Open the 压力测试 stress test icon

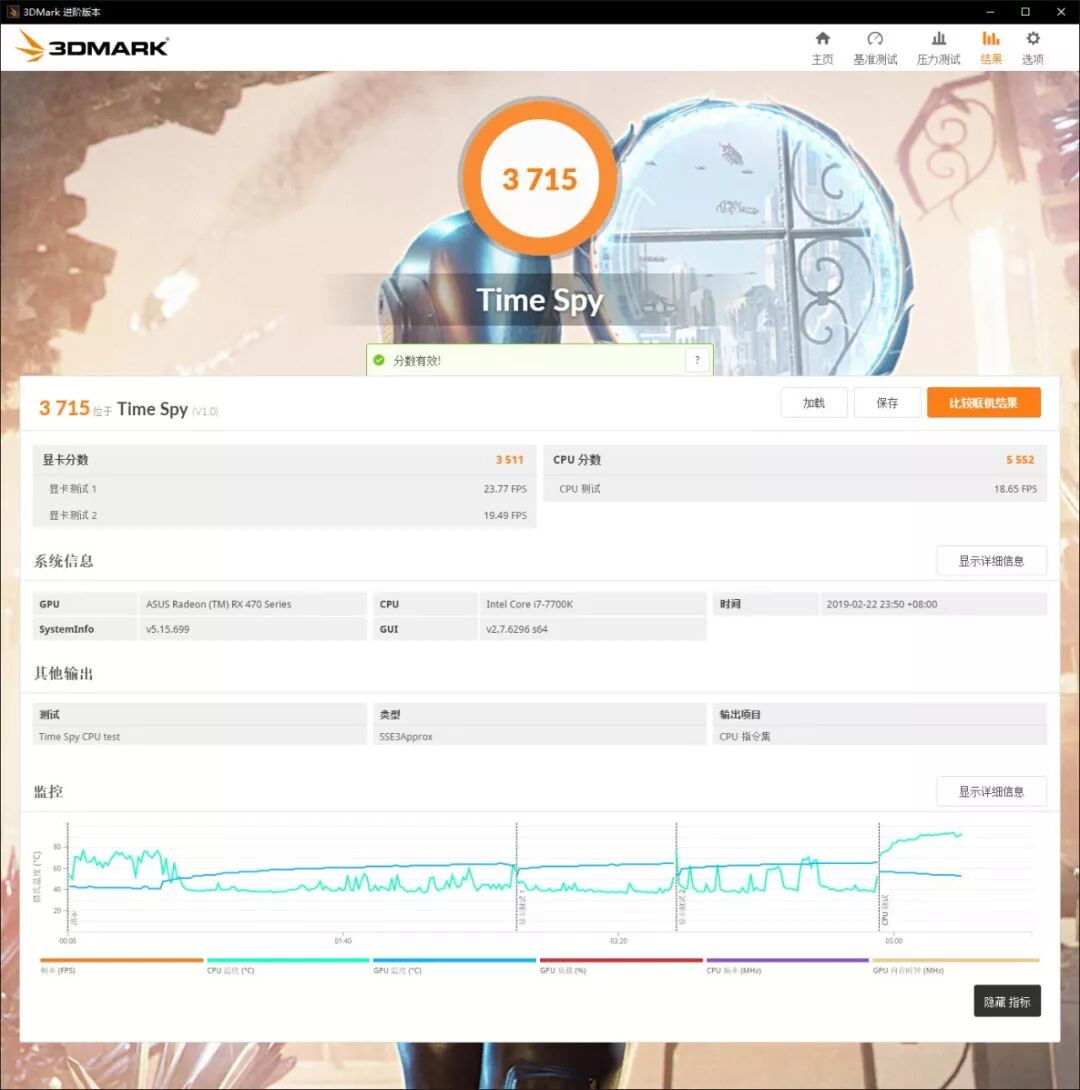(x=938, y=39)
